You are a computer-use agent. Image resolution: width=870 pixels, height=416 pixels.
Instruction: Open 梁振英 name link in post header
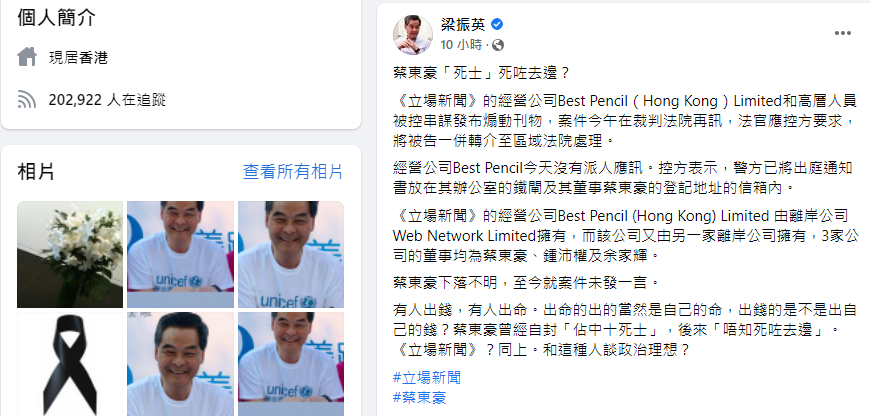coord(463,24)
